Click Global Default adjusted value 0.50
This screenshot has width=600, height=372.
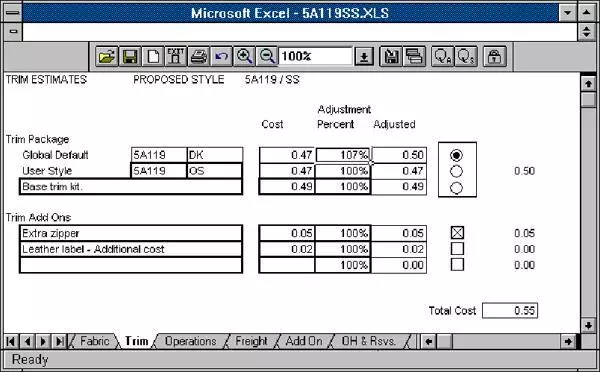click(x=399, y=155)
